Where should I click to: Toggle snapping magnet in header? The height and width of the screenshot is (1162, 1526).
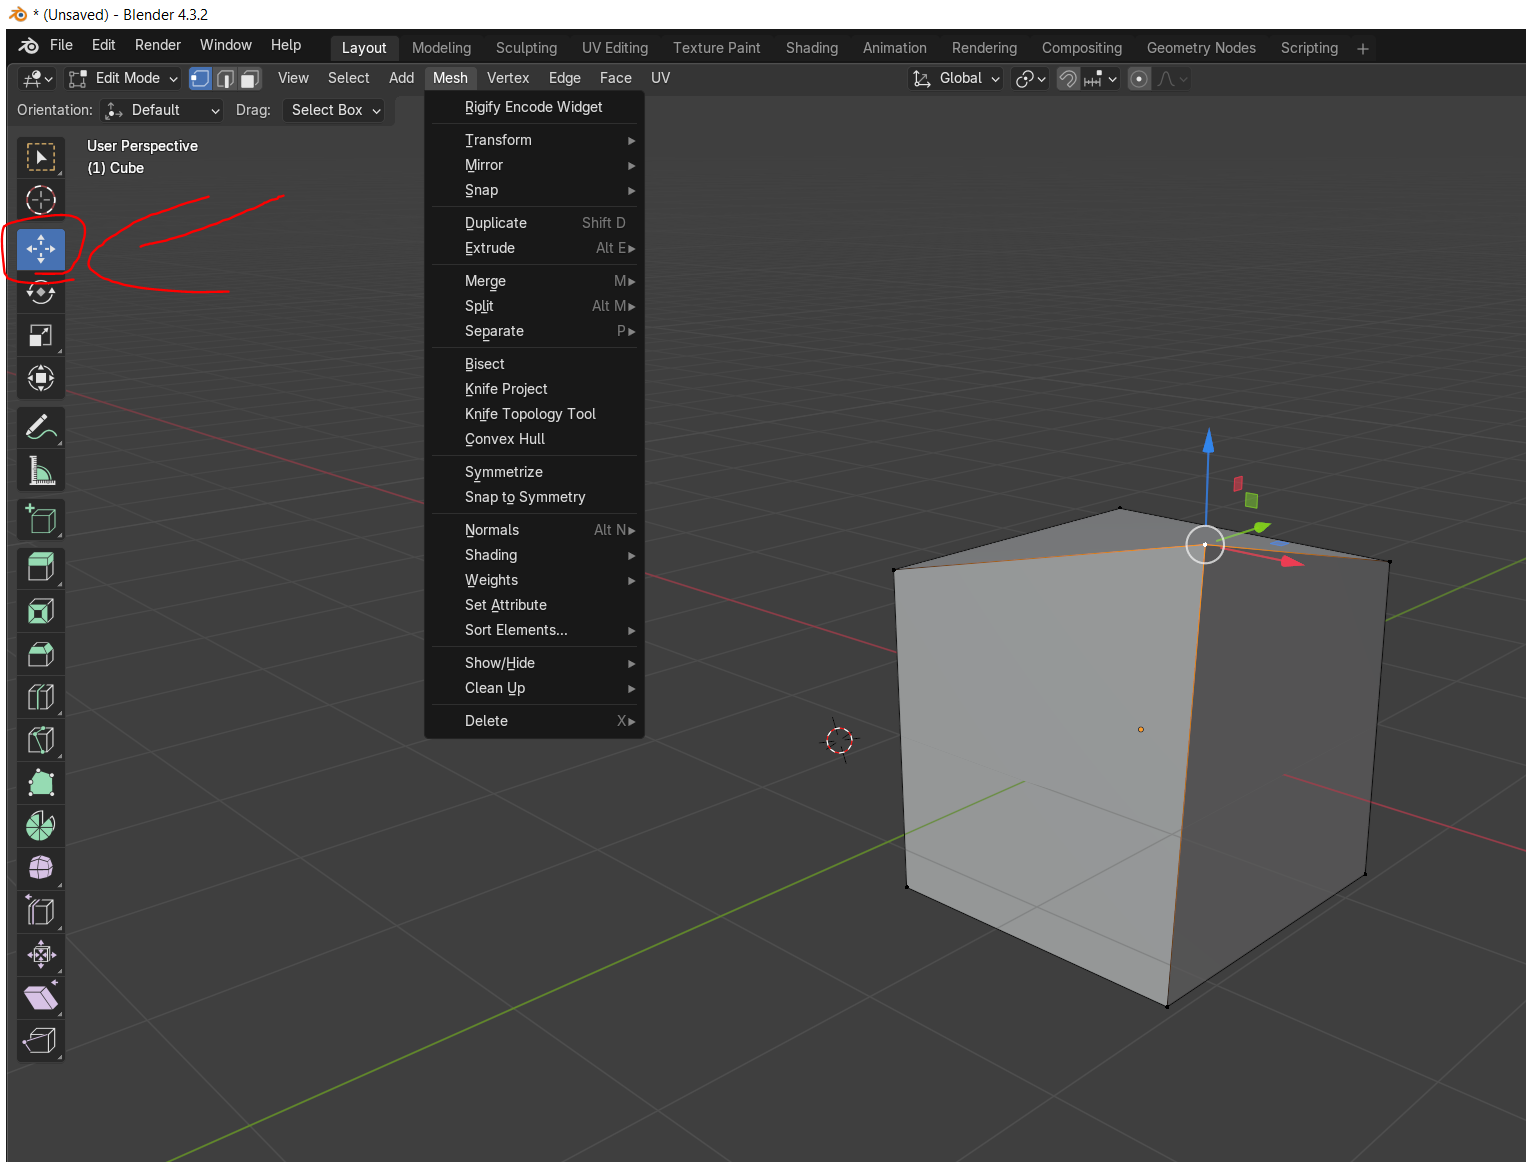click(1068, 79)
